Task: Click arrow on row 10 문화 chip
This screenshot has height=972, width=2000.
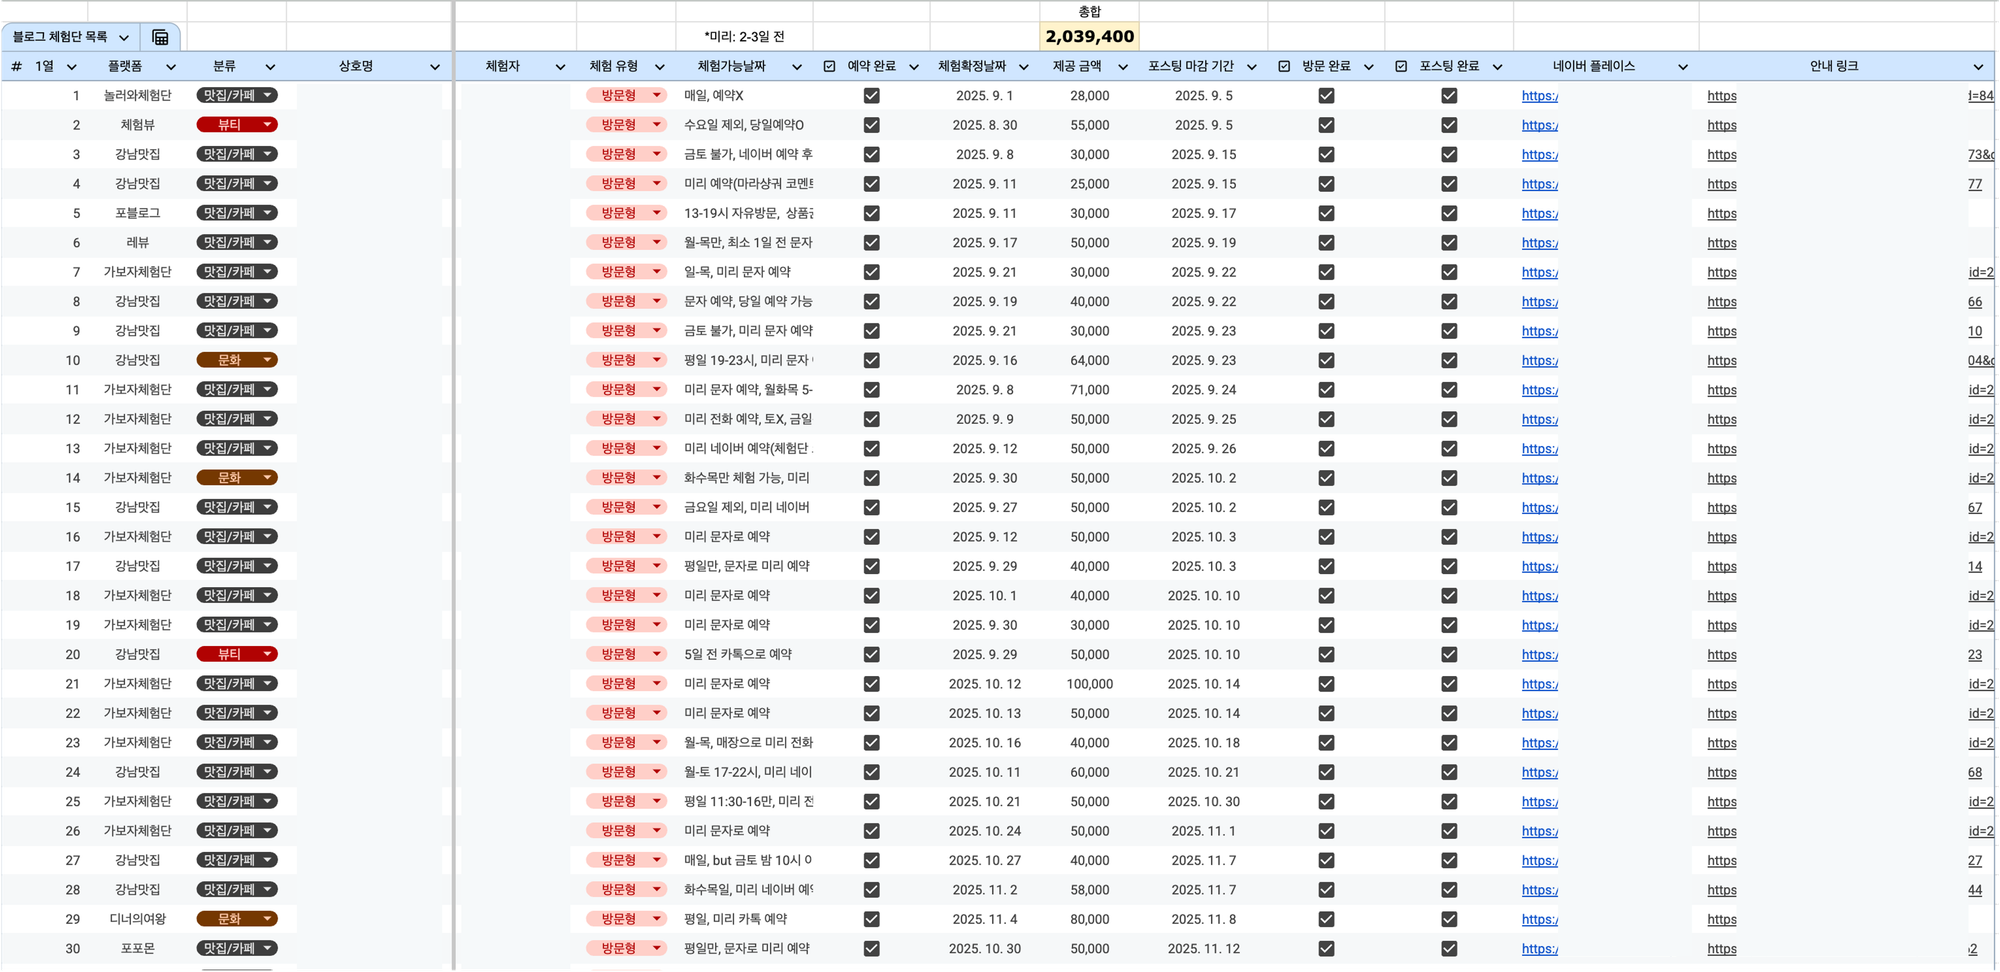Action: (267, 360)
